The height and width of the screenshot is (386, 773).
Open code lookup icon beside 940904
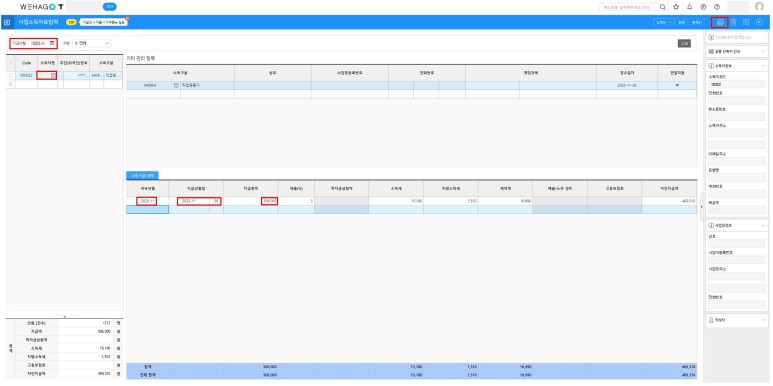point(176,85)
